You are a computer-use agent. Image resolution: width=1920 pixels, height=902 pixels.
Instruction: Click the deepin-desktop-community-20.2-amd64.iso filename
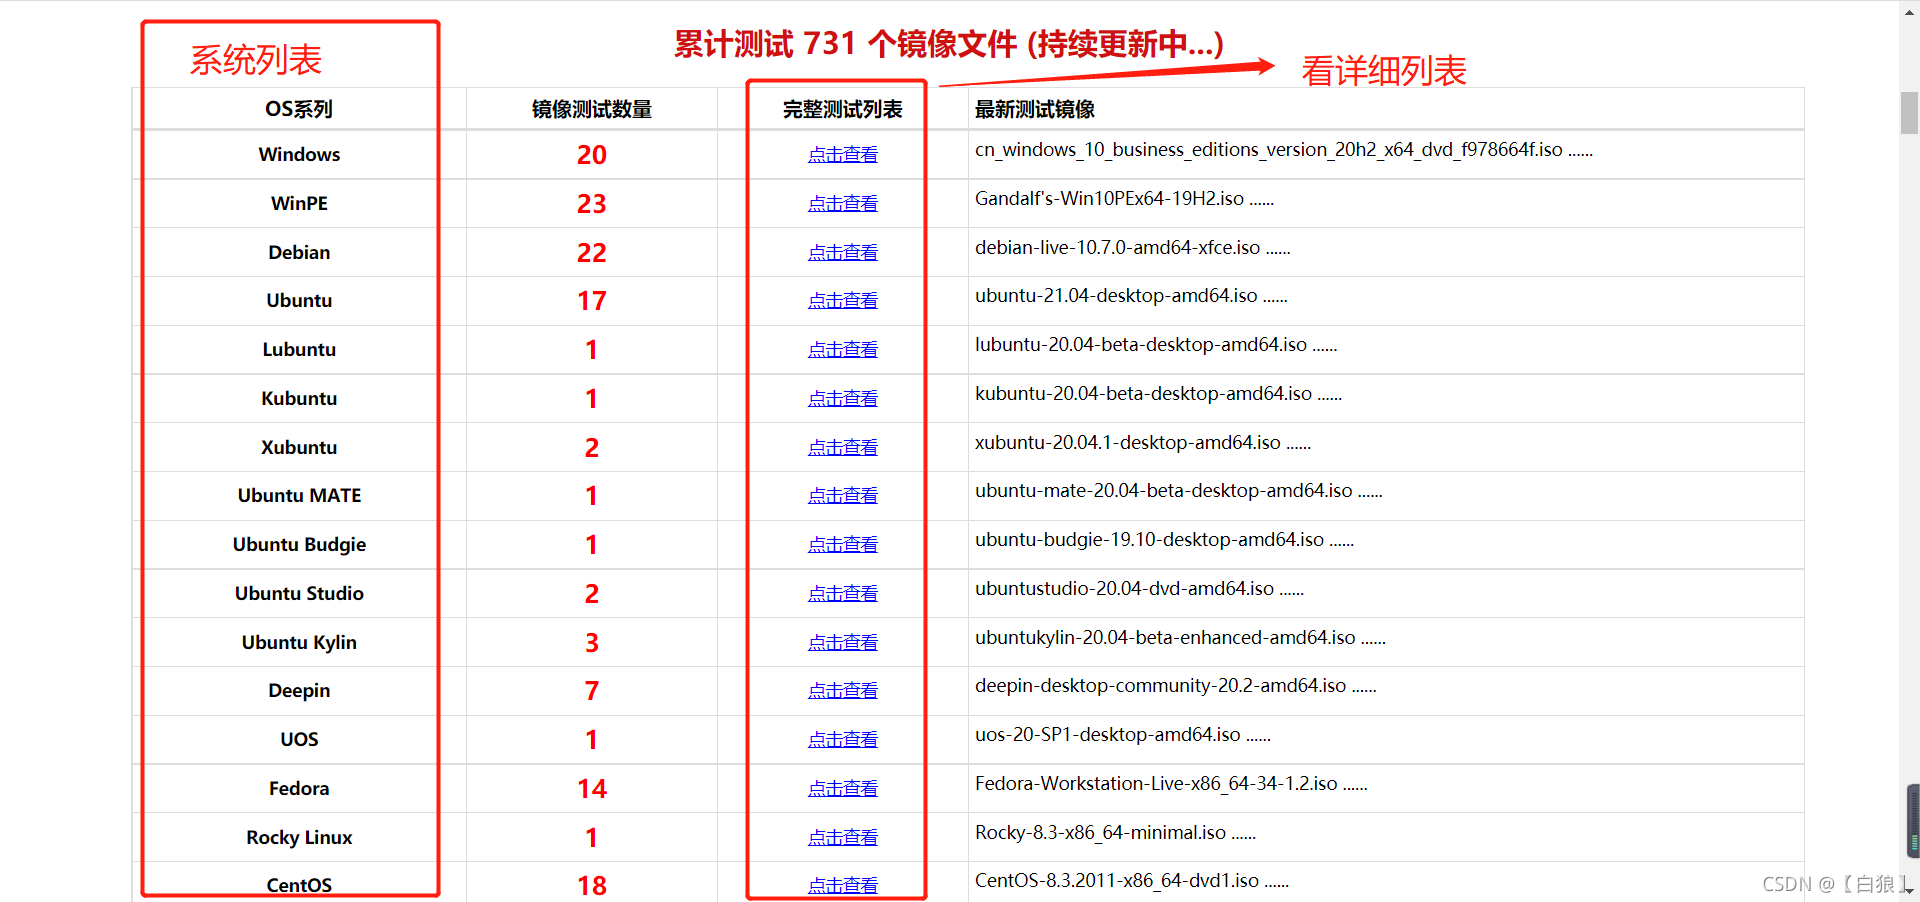(x=1175, y=686)
